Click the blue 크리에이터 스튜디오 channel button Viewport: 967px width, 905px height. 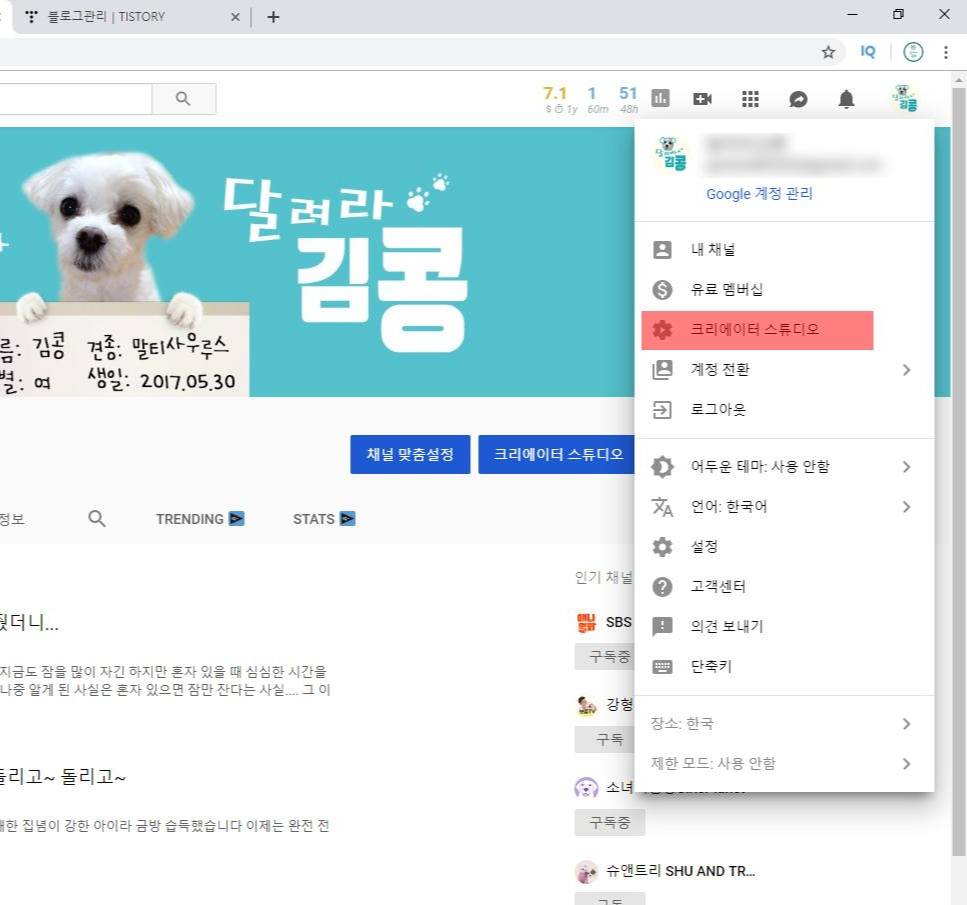pos(557,455)
